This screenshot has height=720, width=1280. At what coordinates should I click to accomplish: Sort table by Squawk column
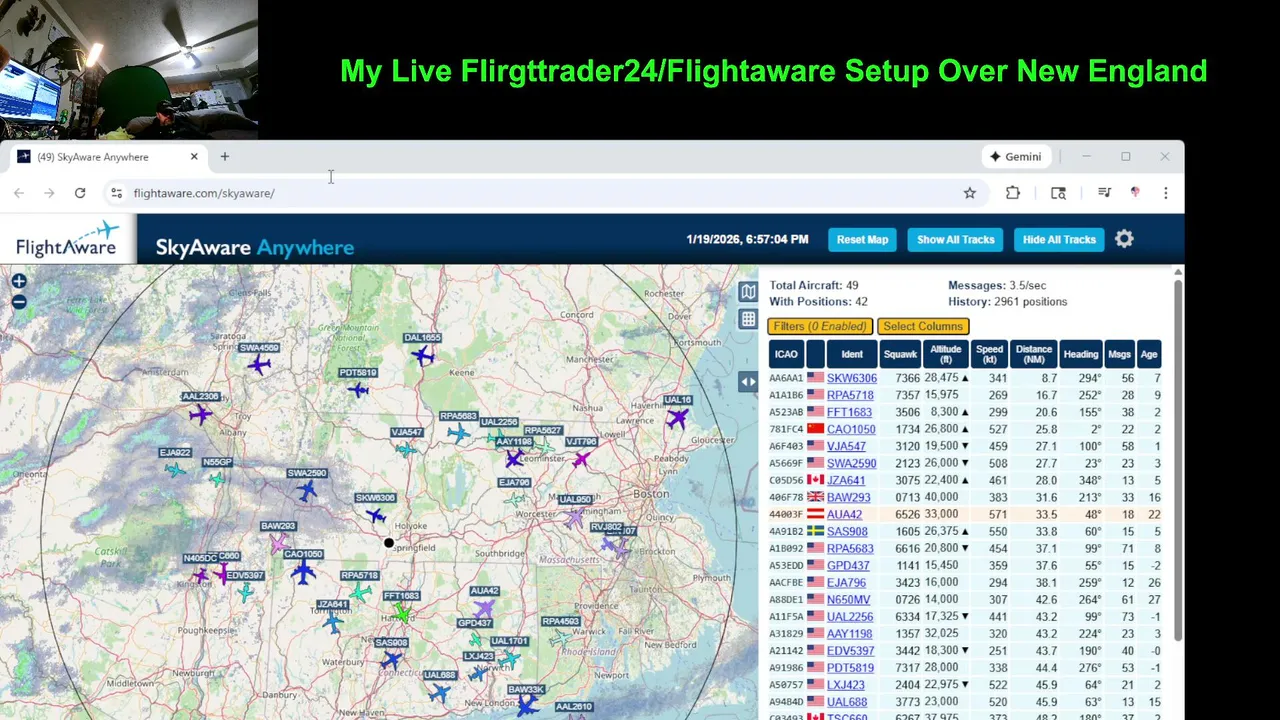(900, 354)
